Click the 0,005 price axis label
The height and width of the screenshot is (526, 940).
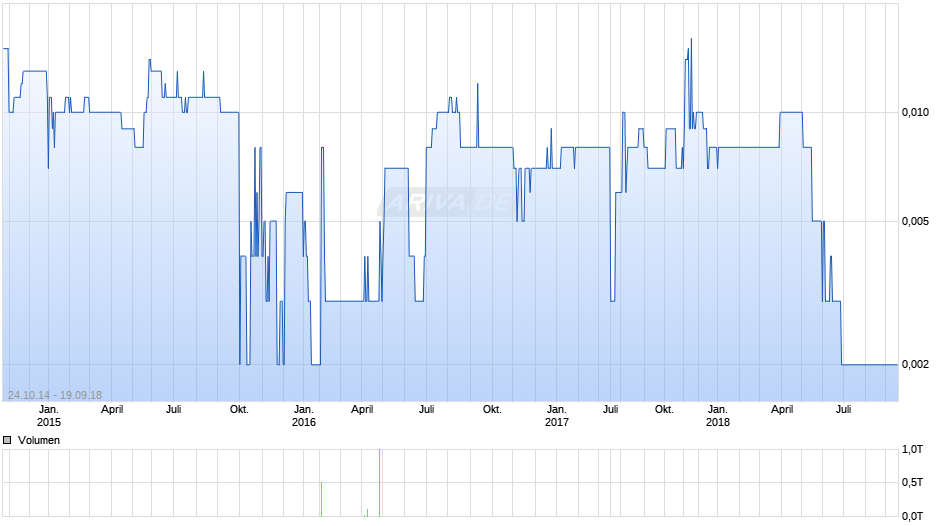click(915, 221)
